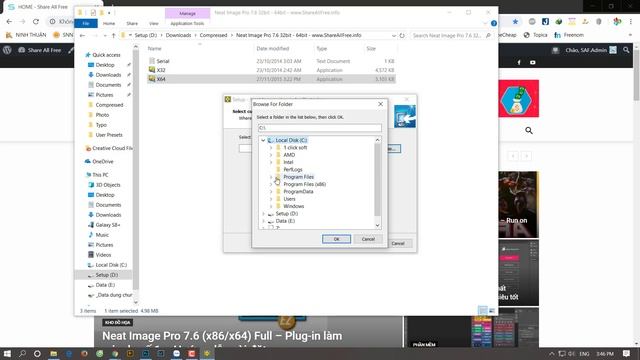This screenshot has width=640, height=360.
Task: Select the Windows folder in tree
Action: (293, 206)
